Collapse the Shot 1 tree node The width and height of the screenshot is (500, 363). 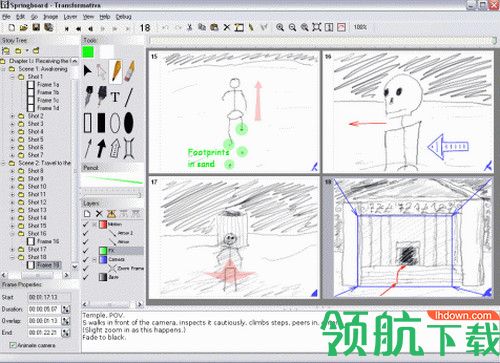pos(12,77)
